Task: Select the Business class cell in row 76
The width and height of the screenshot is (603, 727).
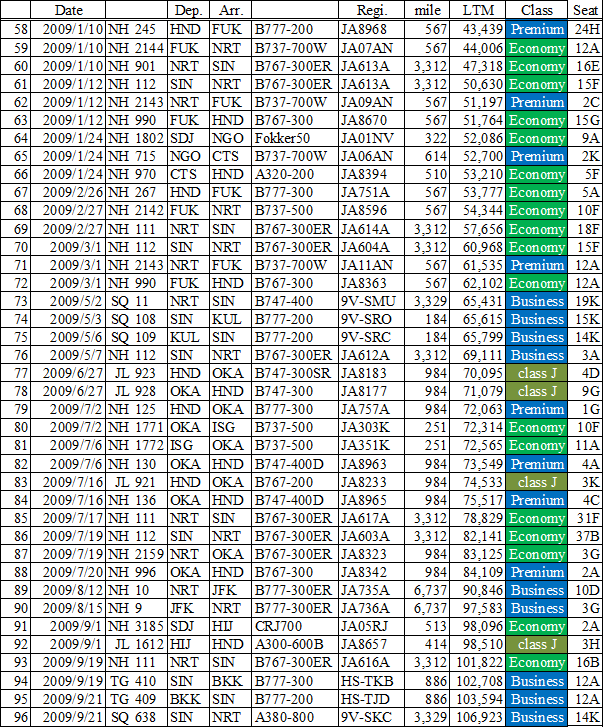Action: tap(536, 355)
